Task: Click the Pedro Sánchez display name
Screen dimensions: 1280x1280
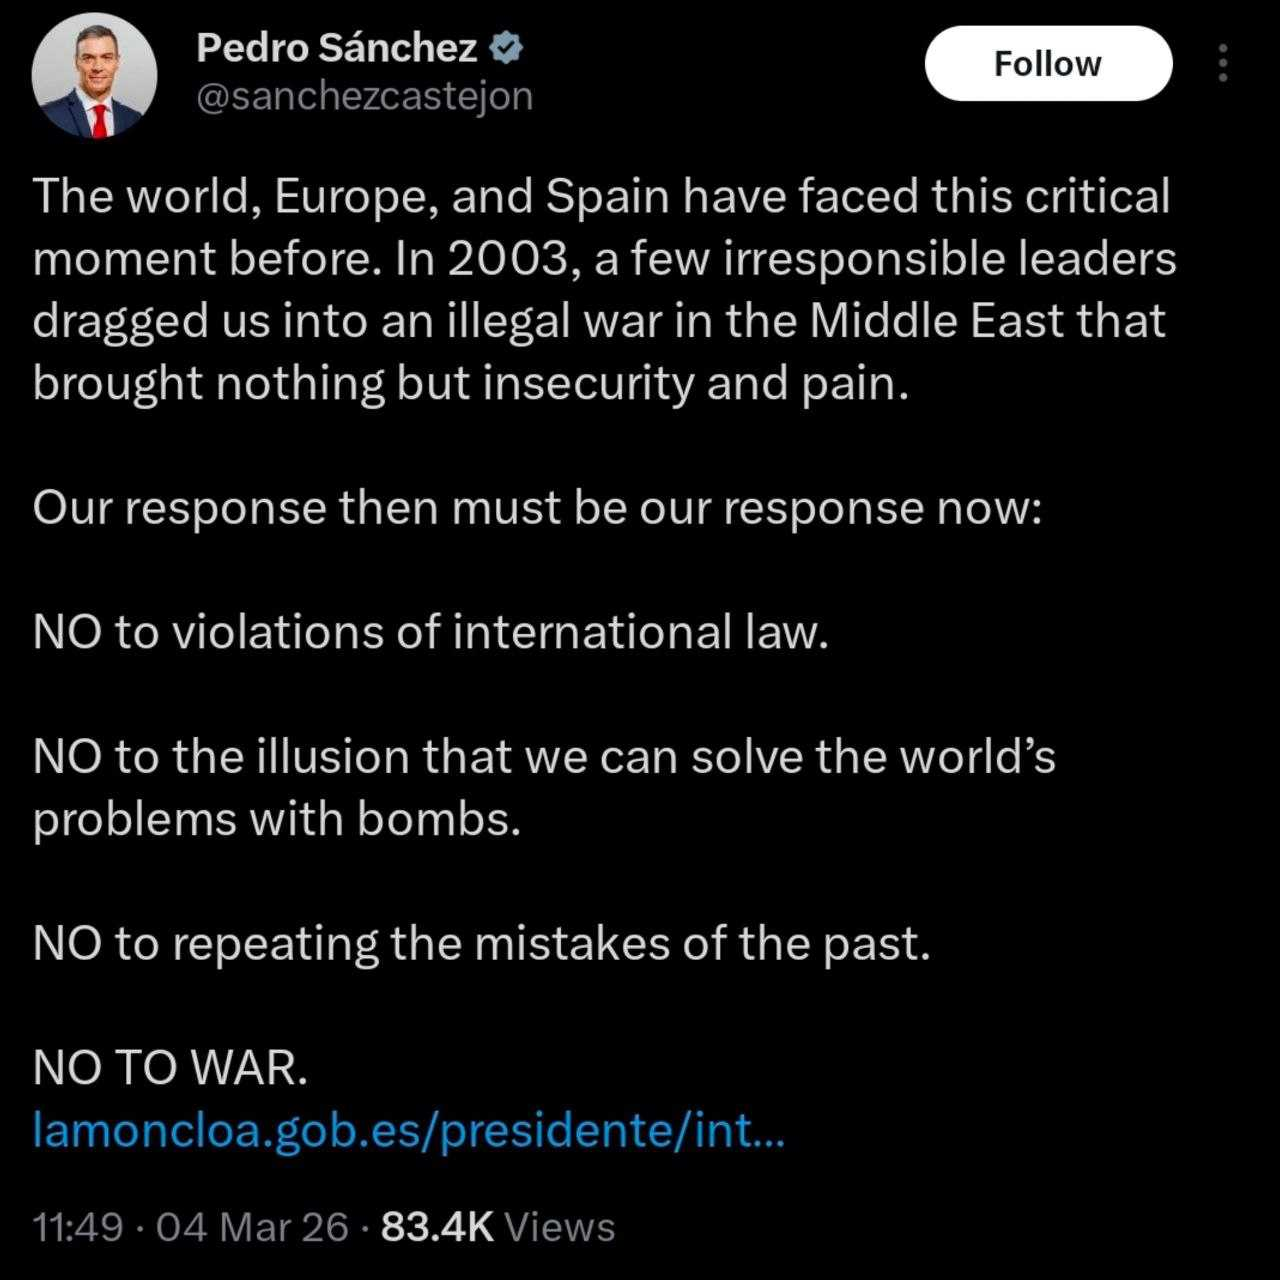Action: (336, 47)
